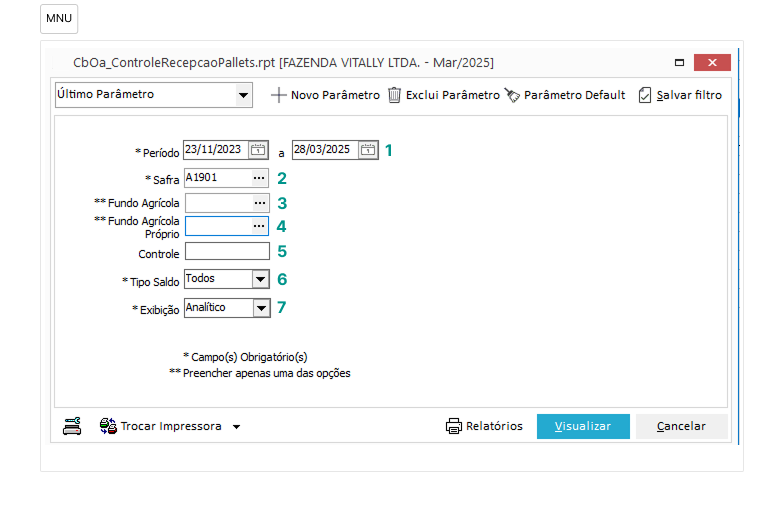Maximize the report parameter window
This screenshot has height=512, width=784.
tap(679, 62)
